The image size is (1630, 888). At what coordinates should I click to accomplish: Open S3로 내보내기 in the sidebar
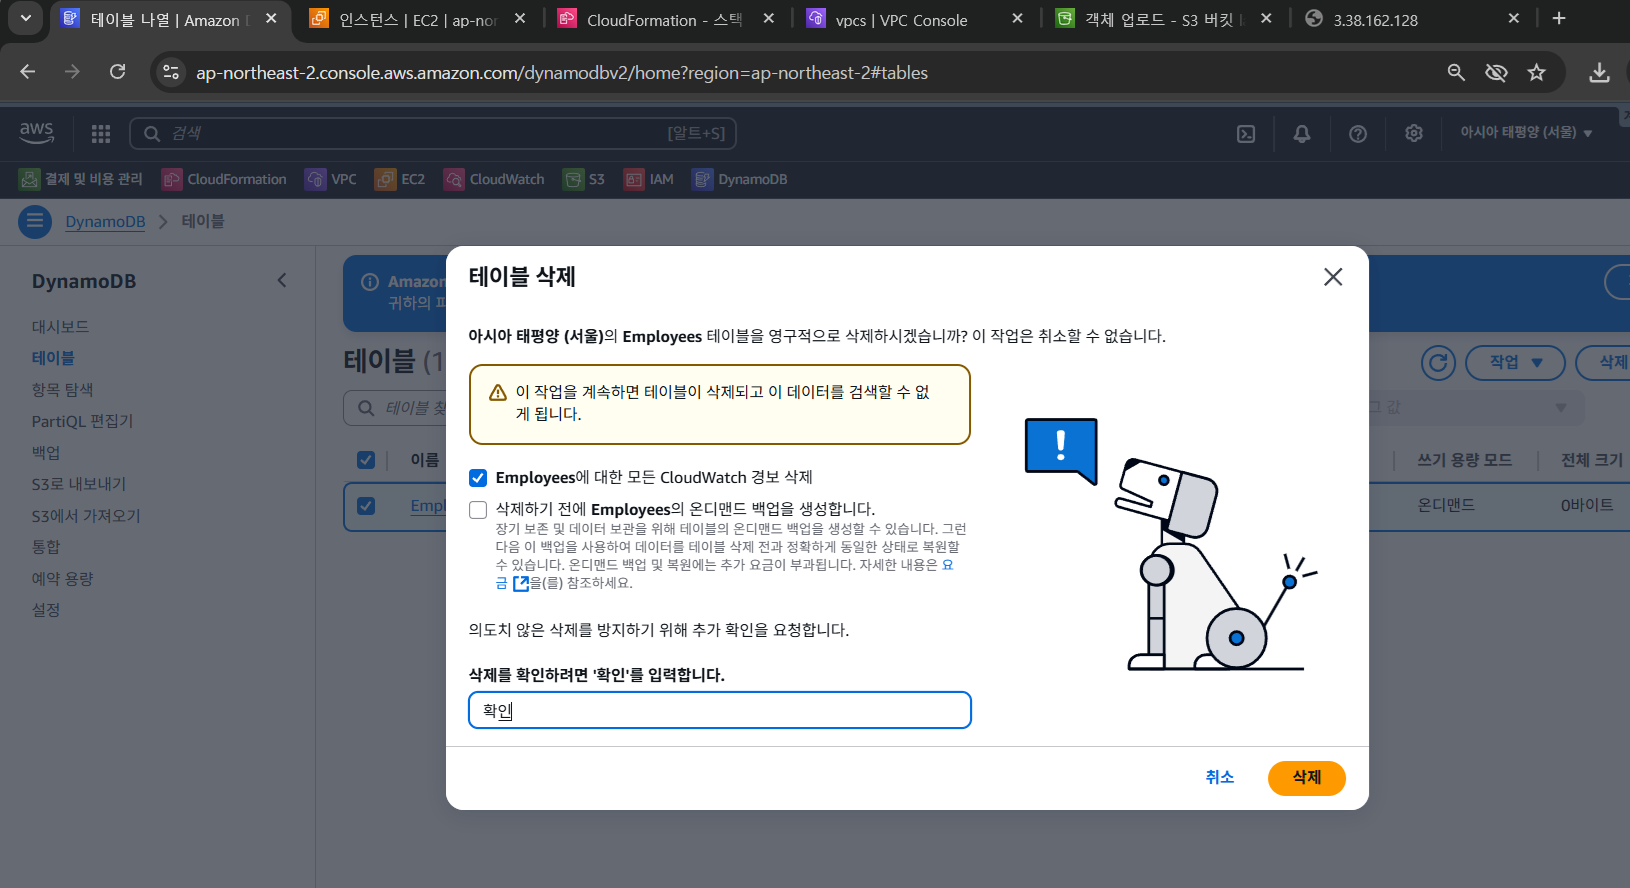pos(79,484)
